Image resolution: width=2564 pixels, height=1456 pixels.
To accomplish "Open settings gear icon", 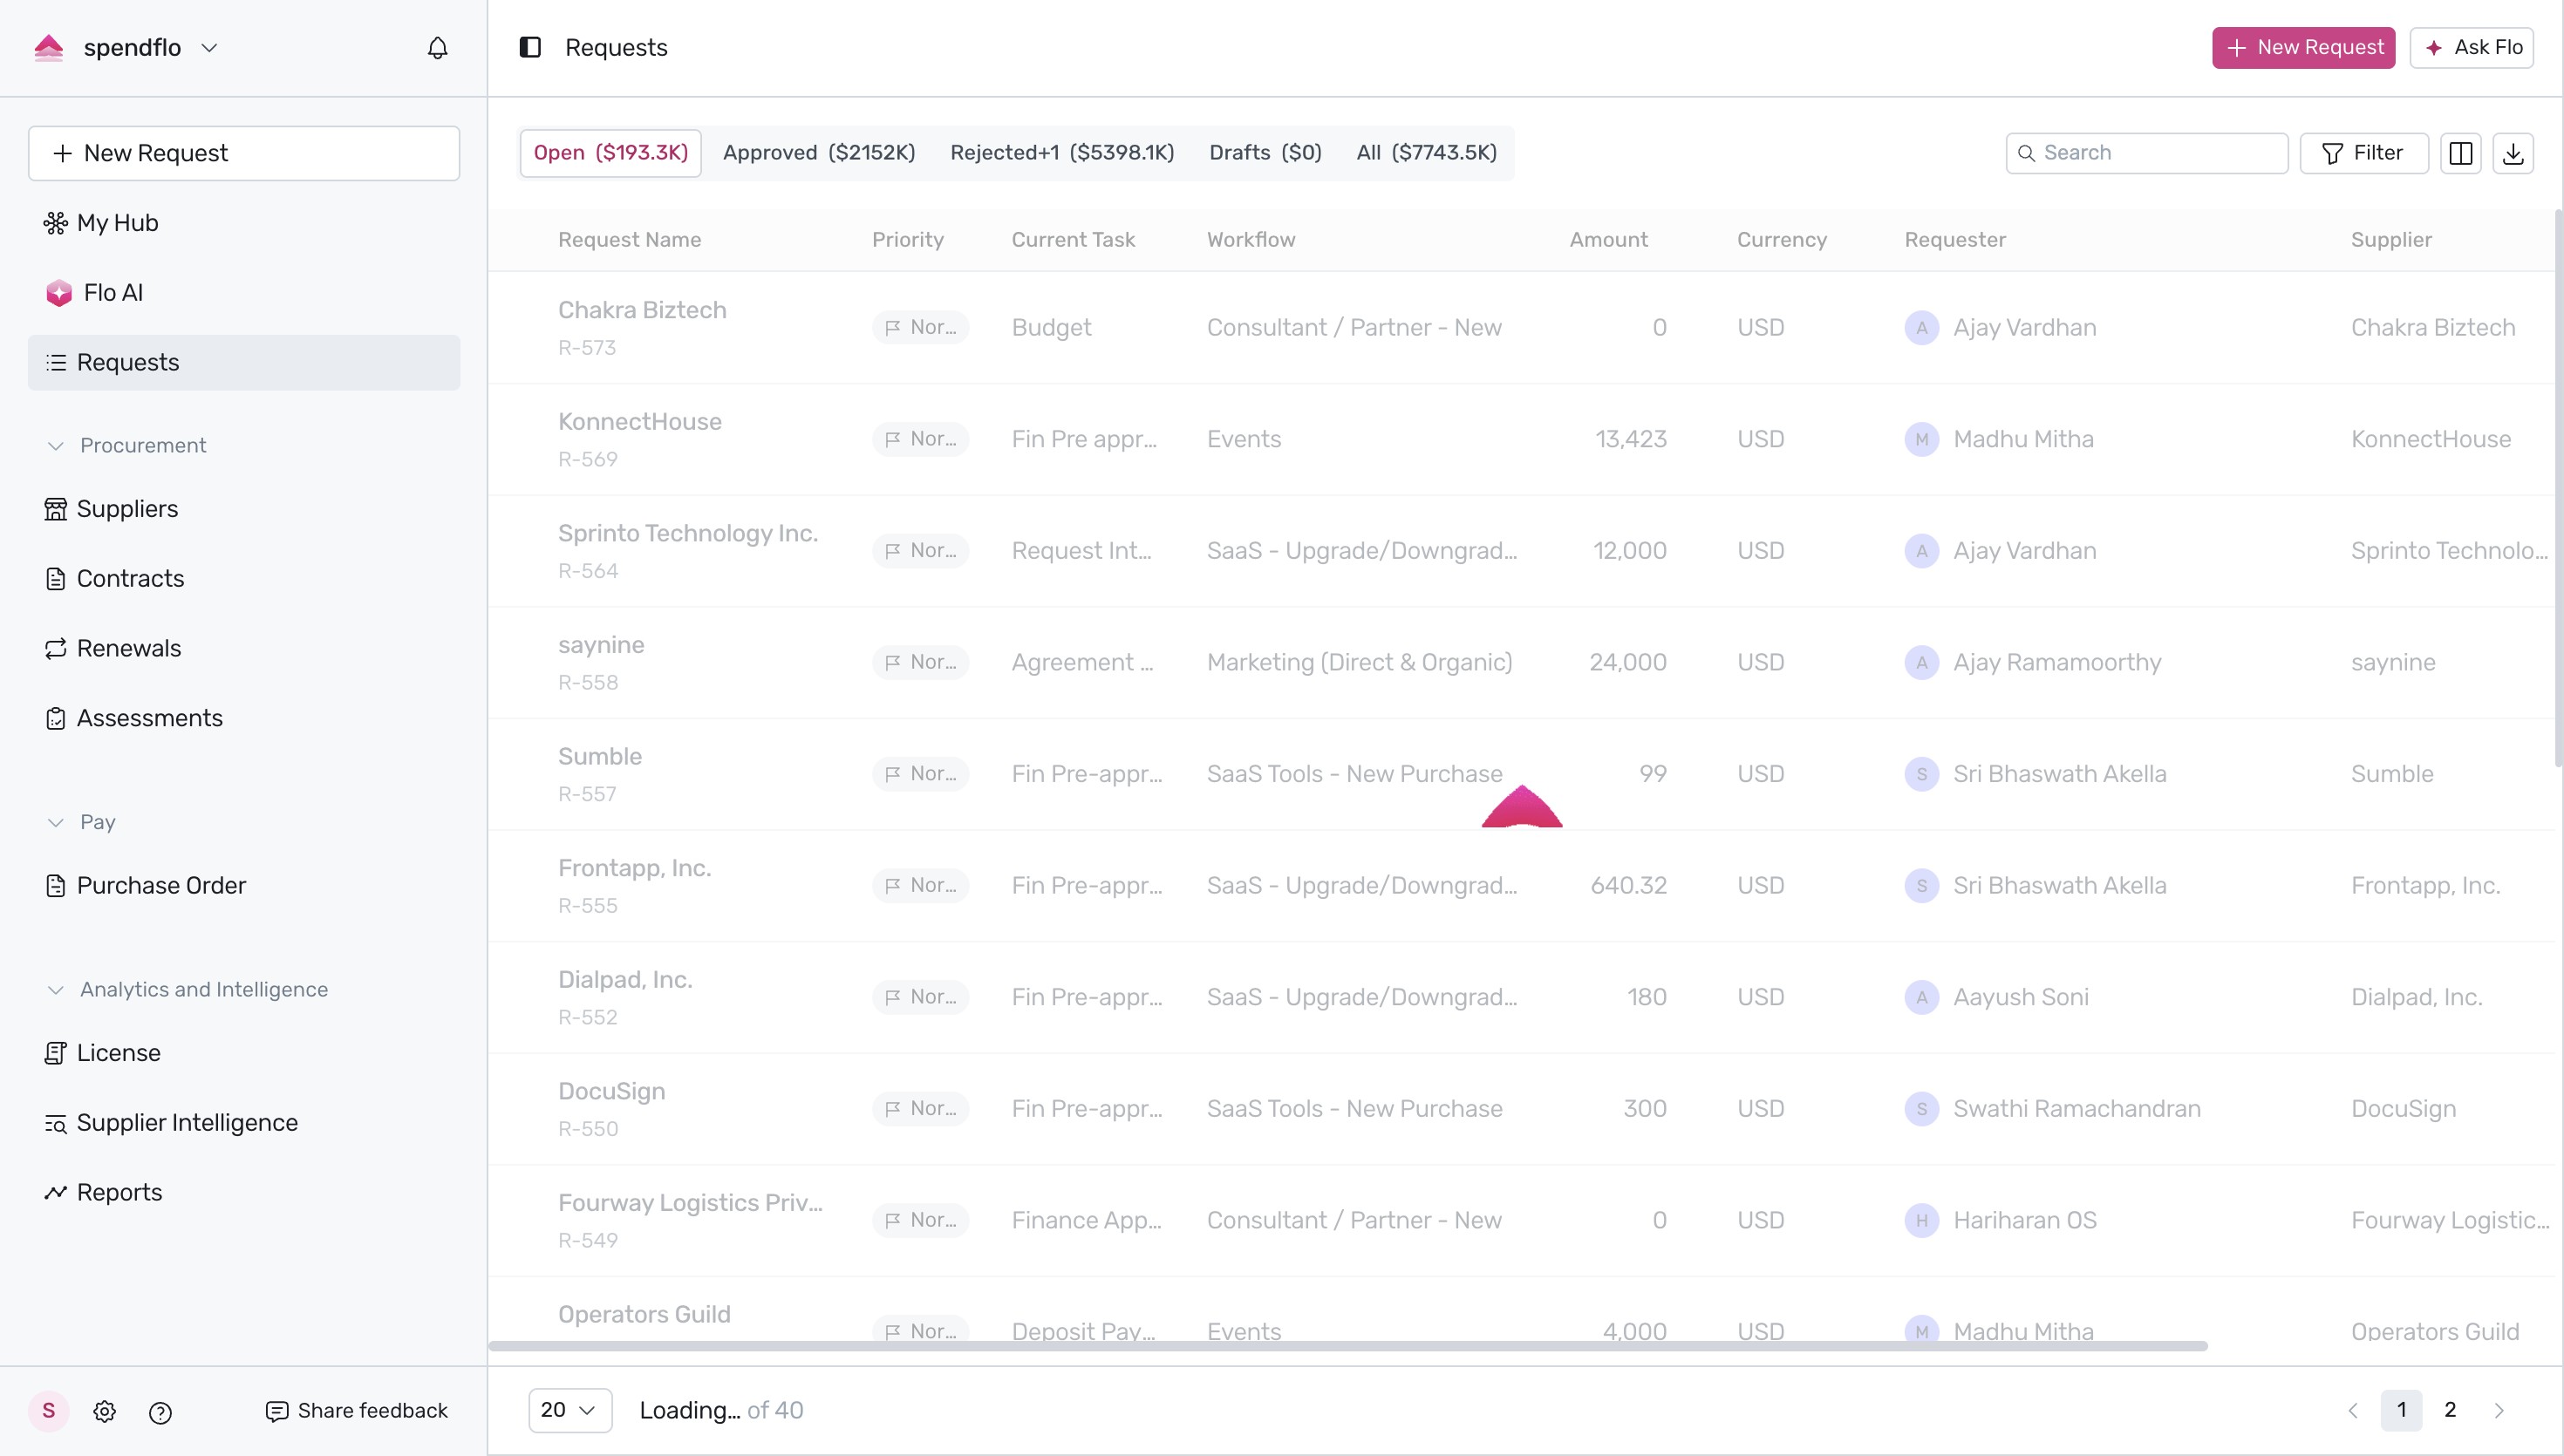I will tap(105, 1411).
